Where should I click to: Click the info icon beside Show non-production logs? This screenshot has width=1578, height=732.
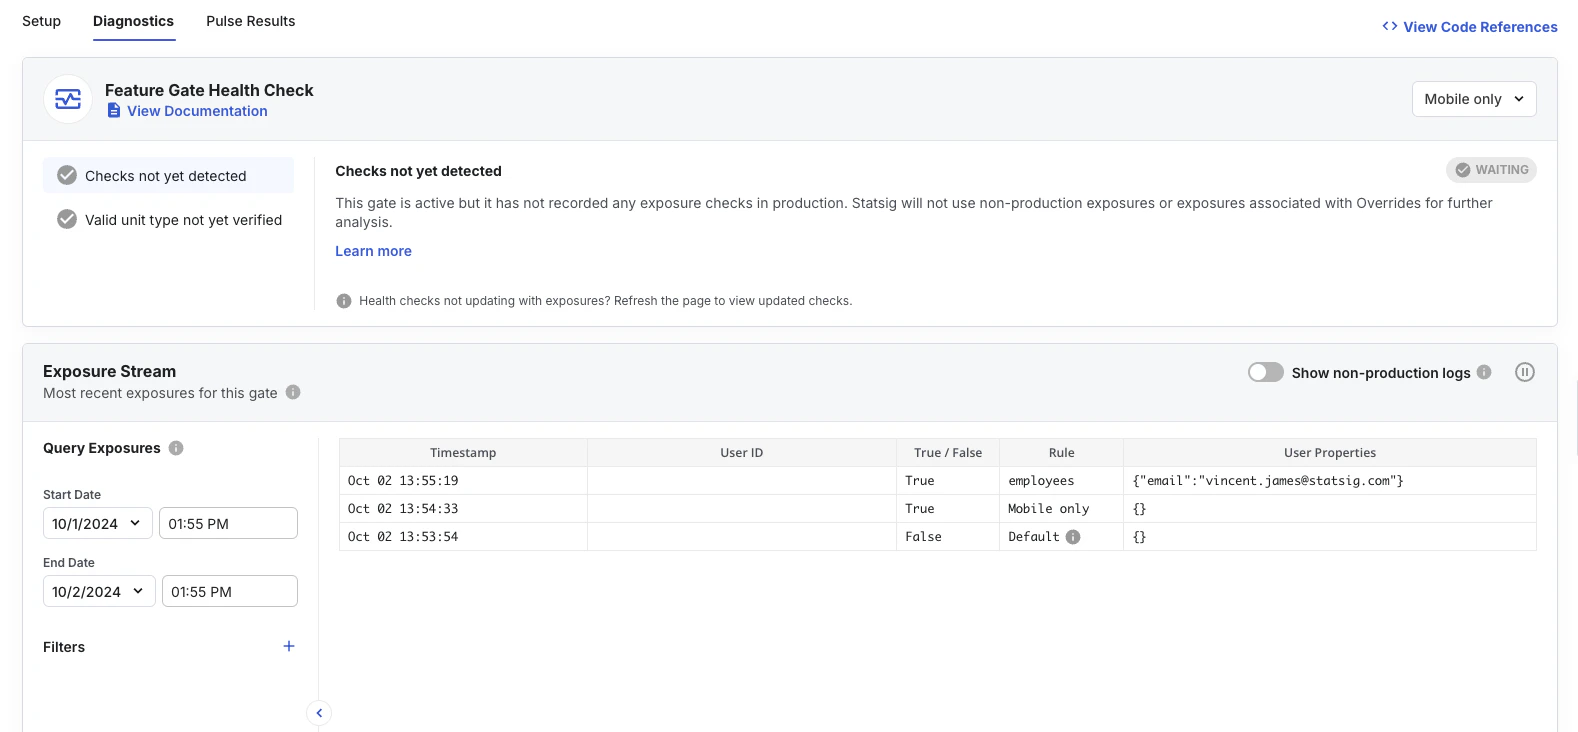(1484, 372)
